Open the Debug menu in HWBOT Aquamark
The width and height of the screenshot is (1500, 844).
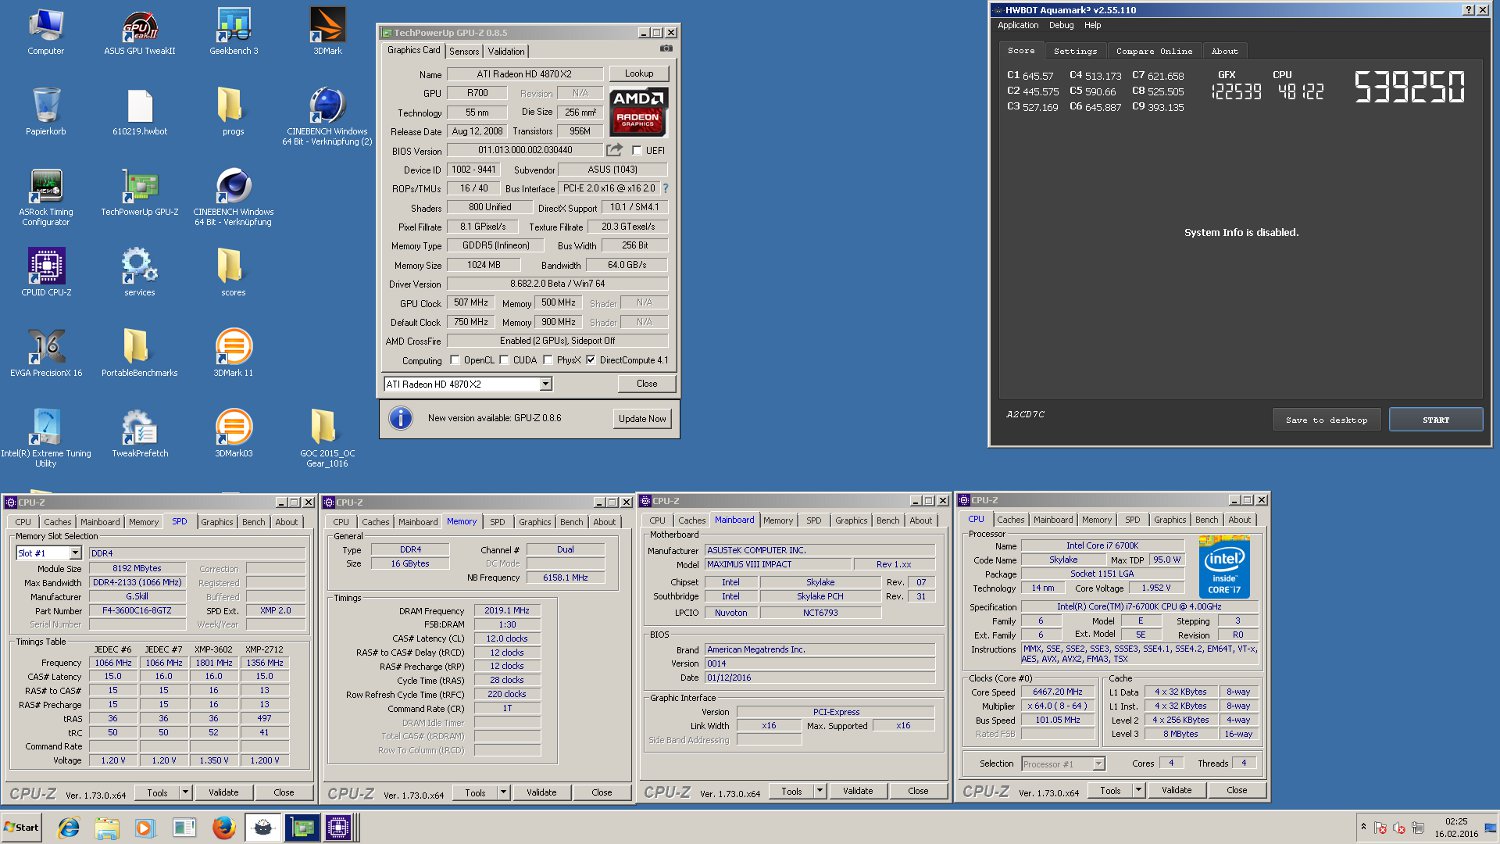pyautogui.click(x=1061, y=25)
